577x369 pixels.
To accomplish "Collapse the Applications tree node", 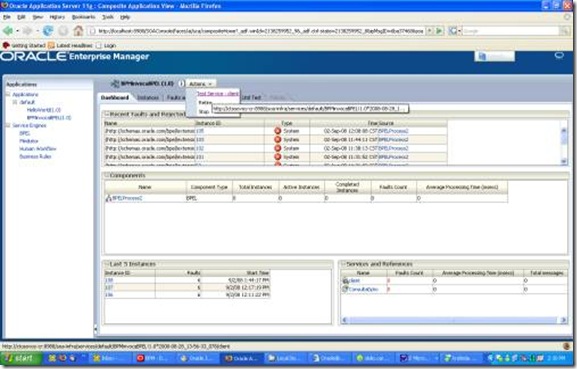I will 8,94.
